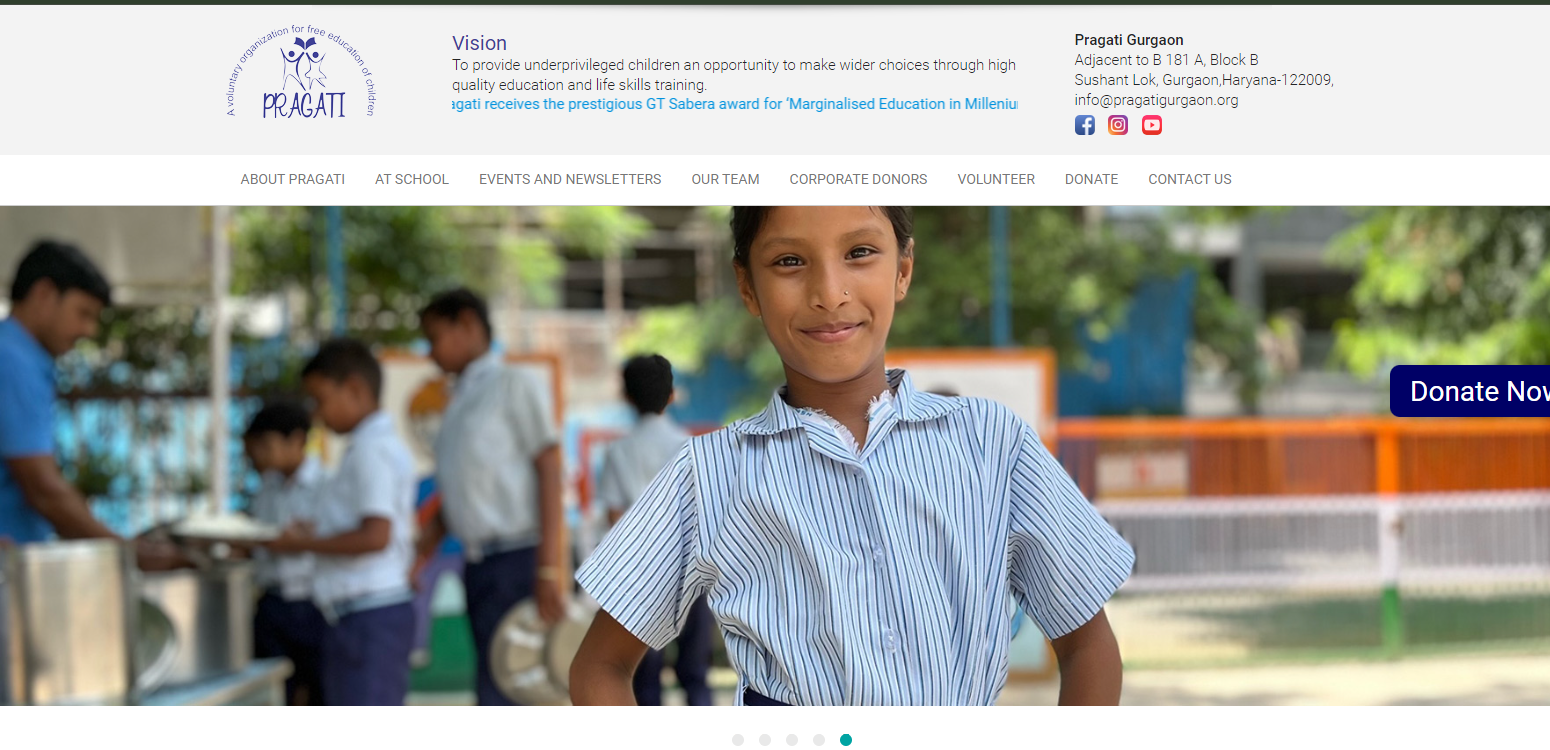This screenshot has width=1550, height=750.
Task: Select the third carousel dot
Action: 792,740
